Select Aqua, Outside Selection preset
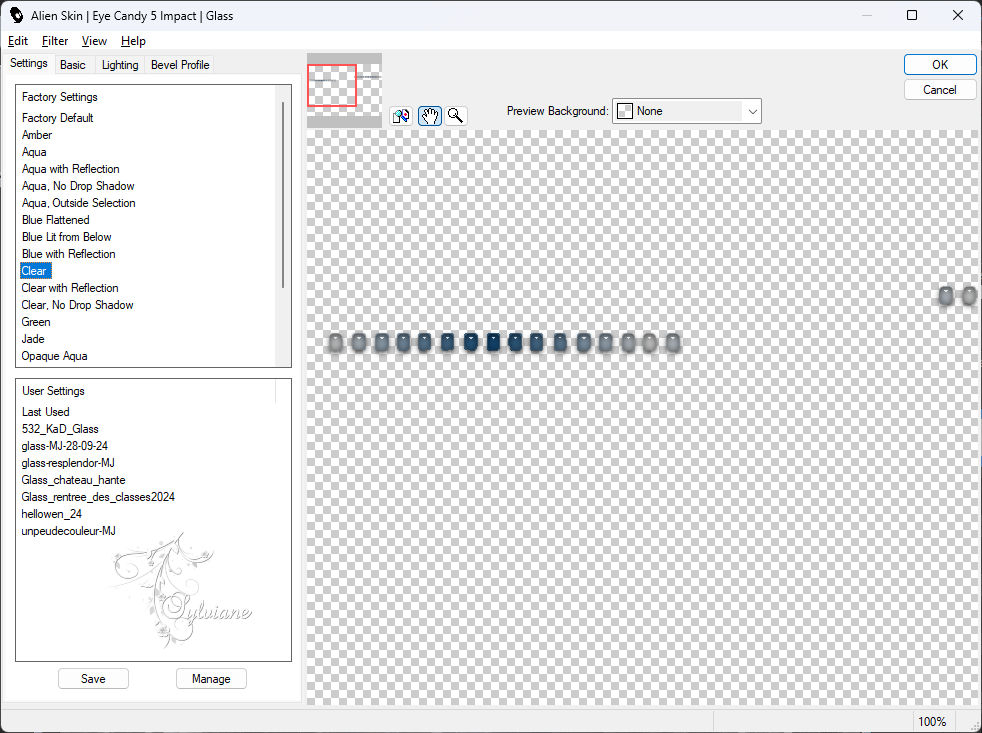The width and height of the screenshot is (982, 733). click(78, 202)
